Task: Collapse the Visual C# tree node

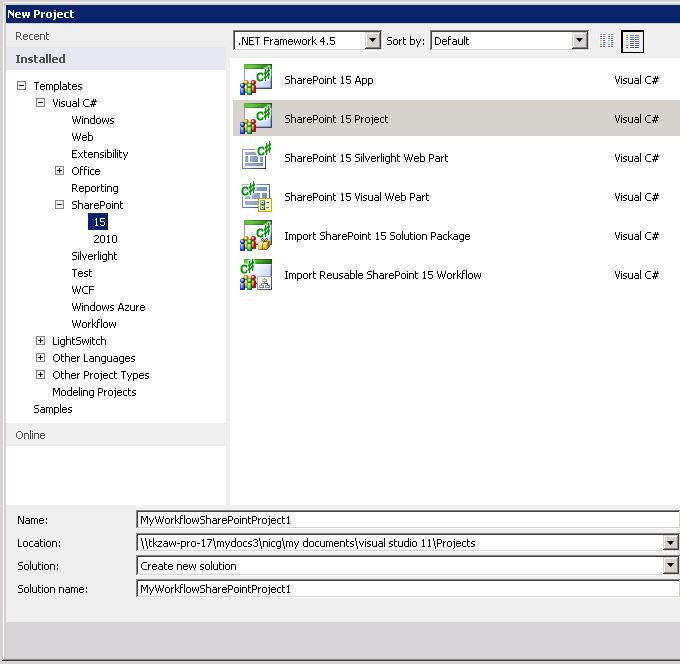Action: coord(40,103)
